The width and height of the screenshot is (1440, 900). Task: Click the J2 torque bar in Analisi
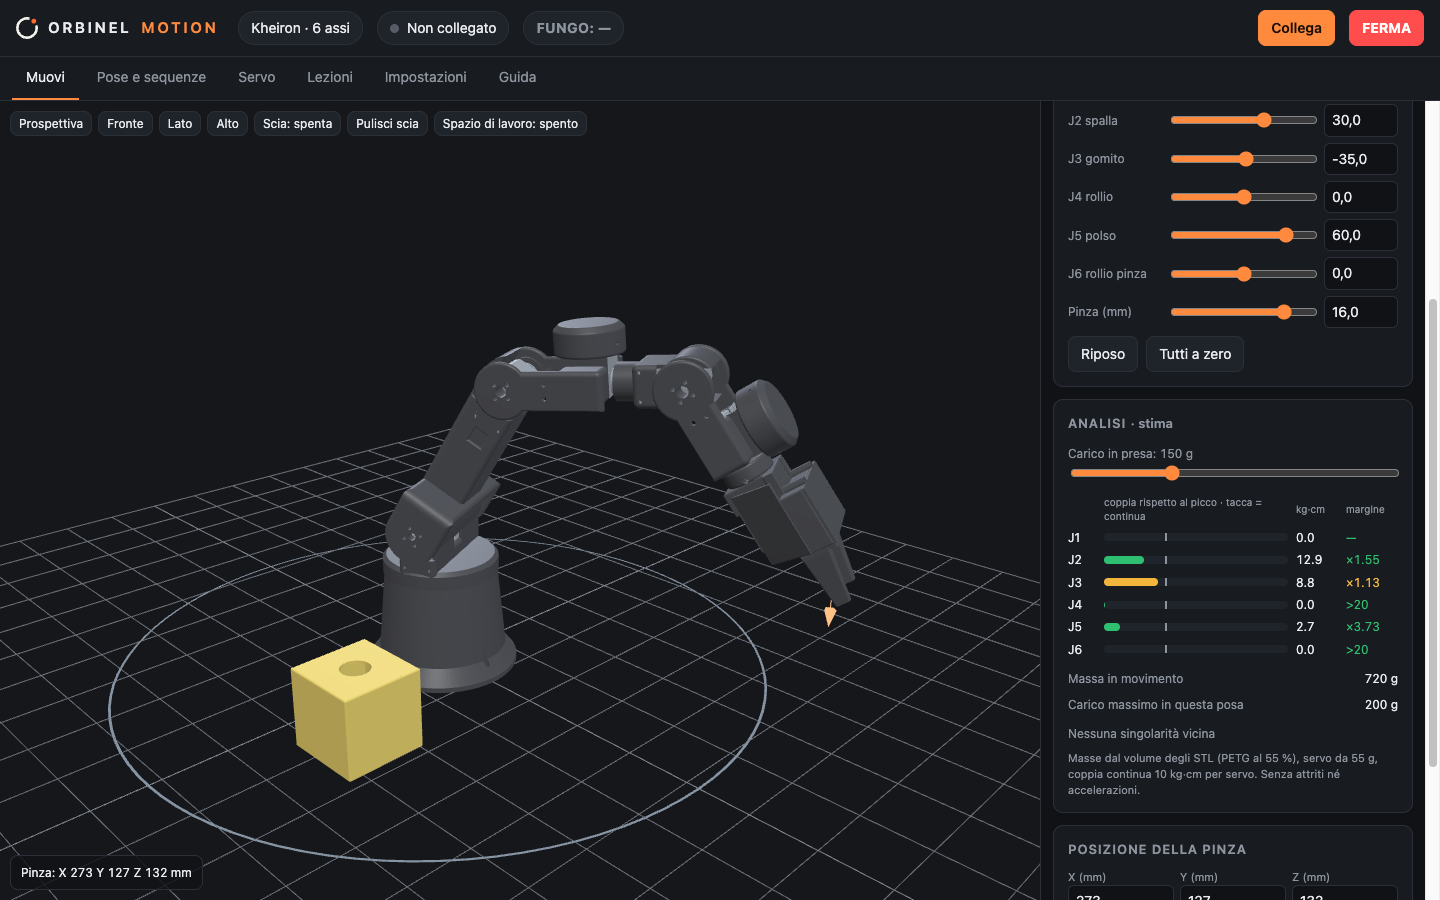[1195, 560]
